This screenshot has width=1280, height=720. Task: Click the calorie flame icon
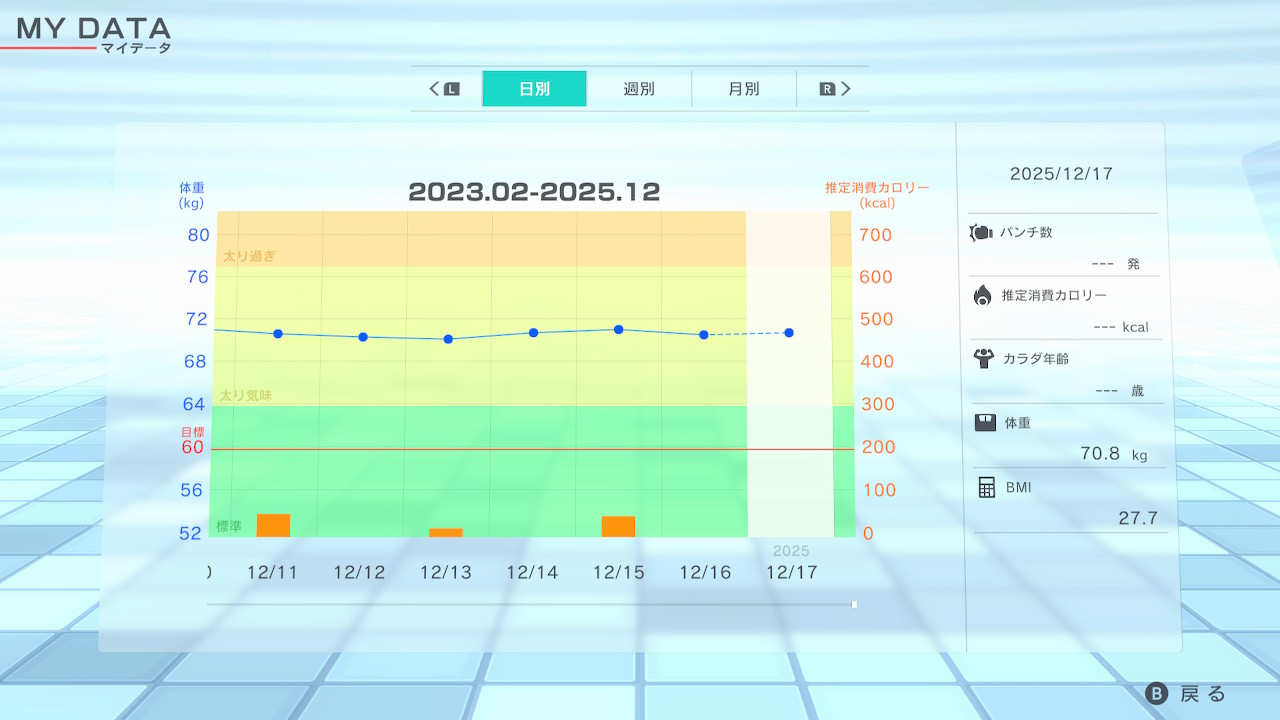[x=982, y=295]
